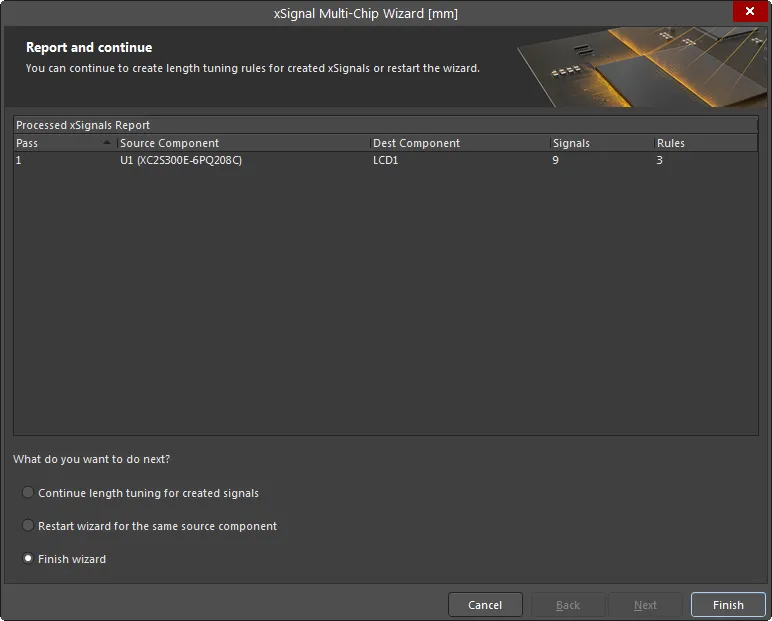This screenshot has height=621, width=772.
Task: Click the Finish button
Action: (x=728, y=605)
